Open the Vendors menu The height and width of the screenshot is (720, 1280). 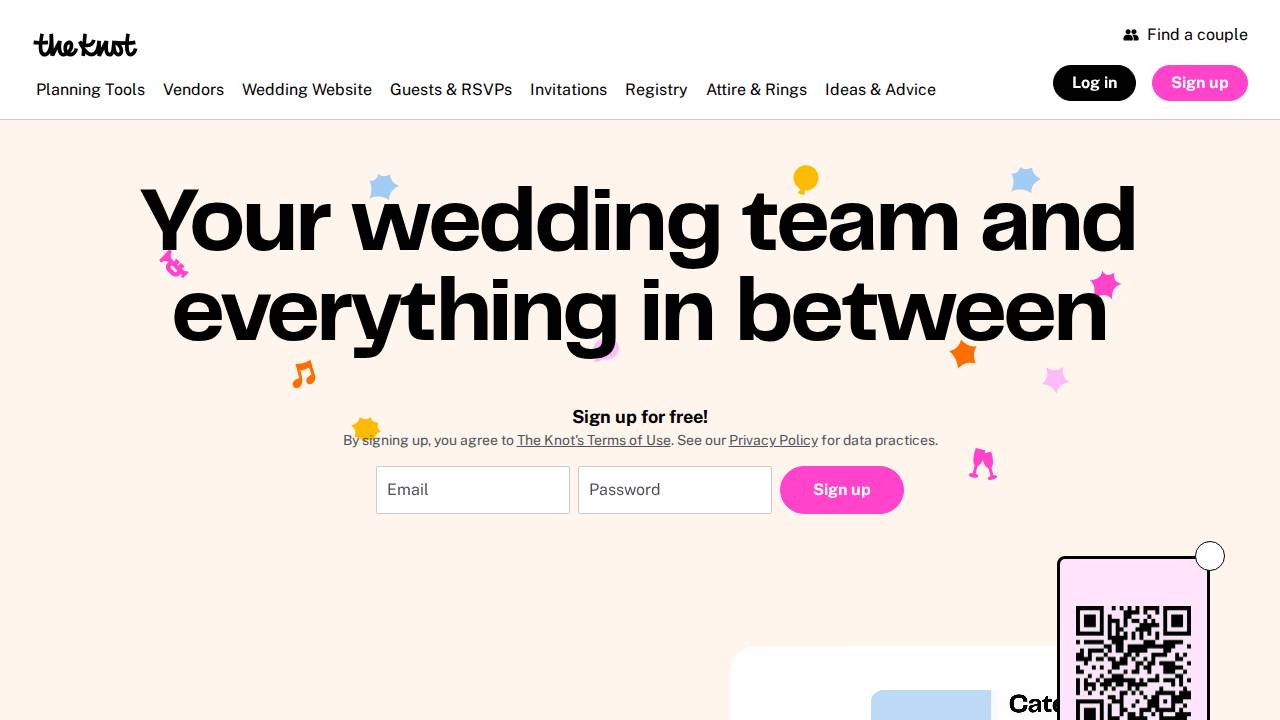pos(193,90)
